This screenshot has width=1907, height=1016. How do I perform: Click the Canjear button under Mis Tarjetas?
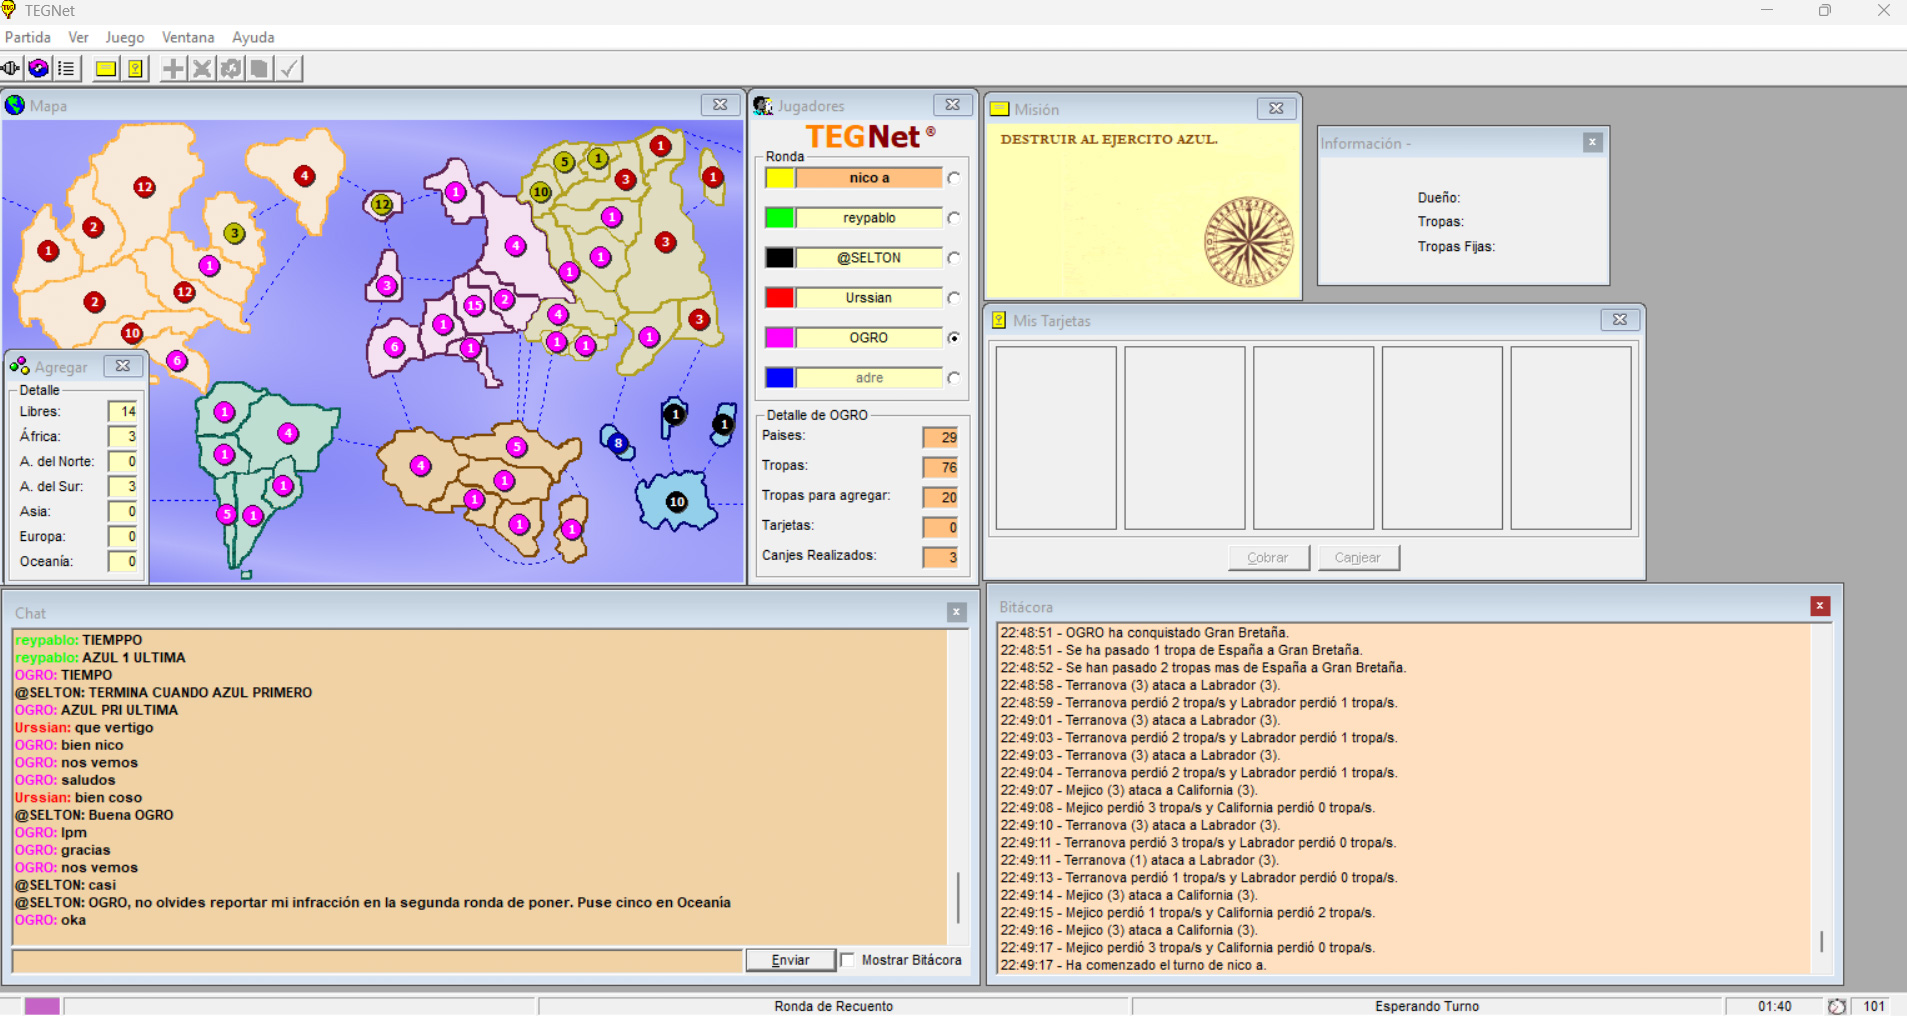[x=1357, y=558]
